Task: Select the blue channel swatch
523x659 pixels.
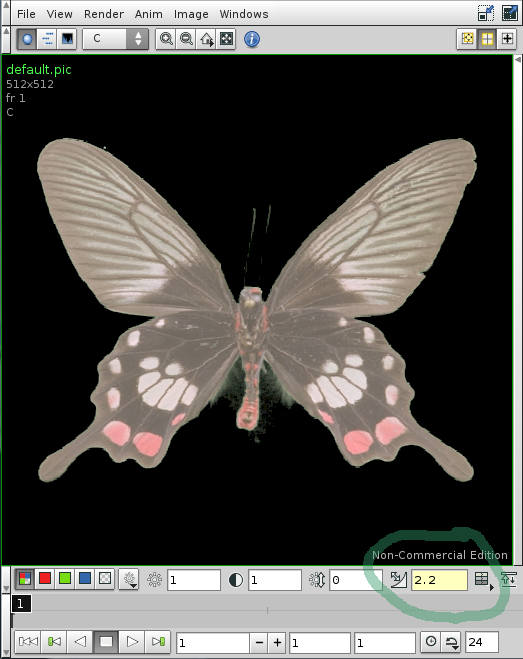Action: tap(85, 579)
